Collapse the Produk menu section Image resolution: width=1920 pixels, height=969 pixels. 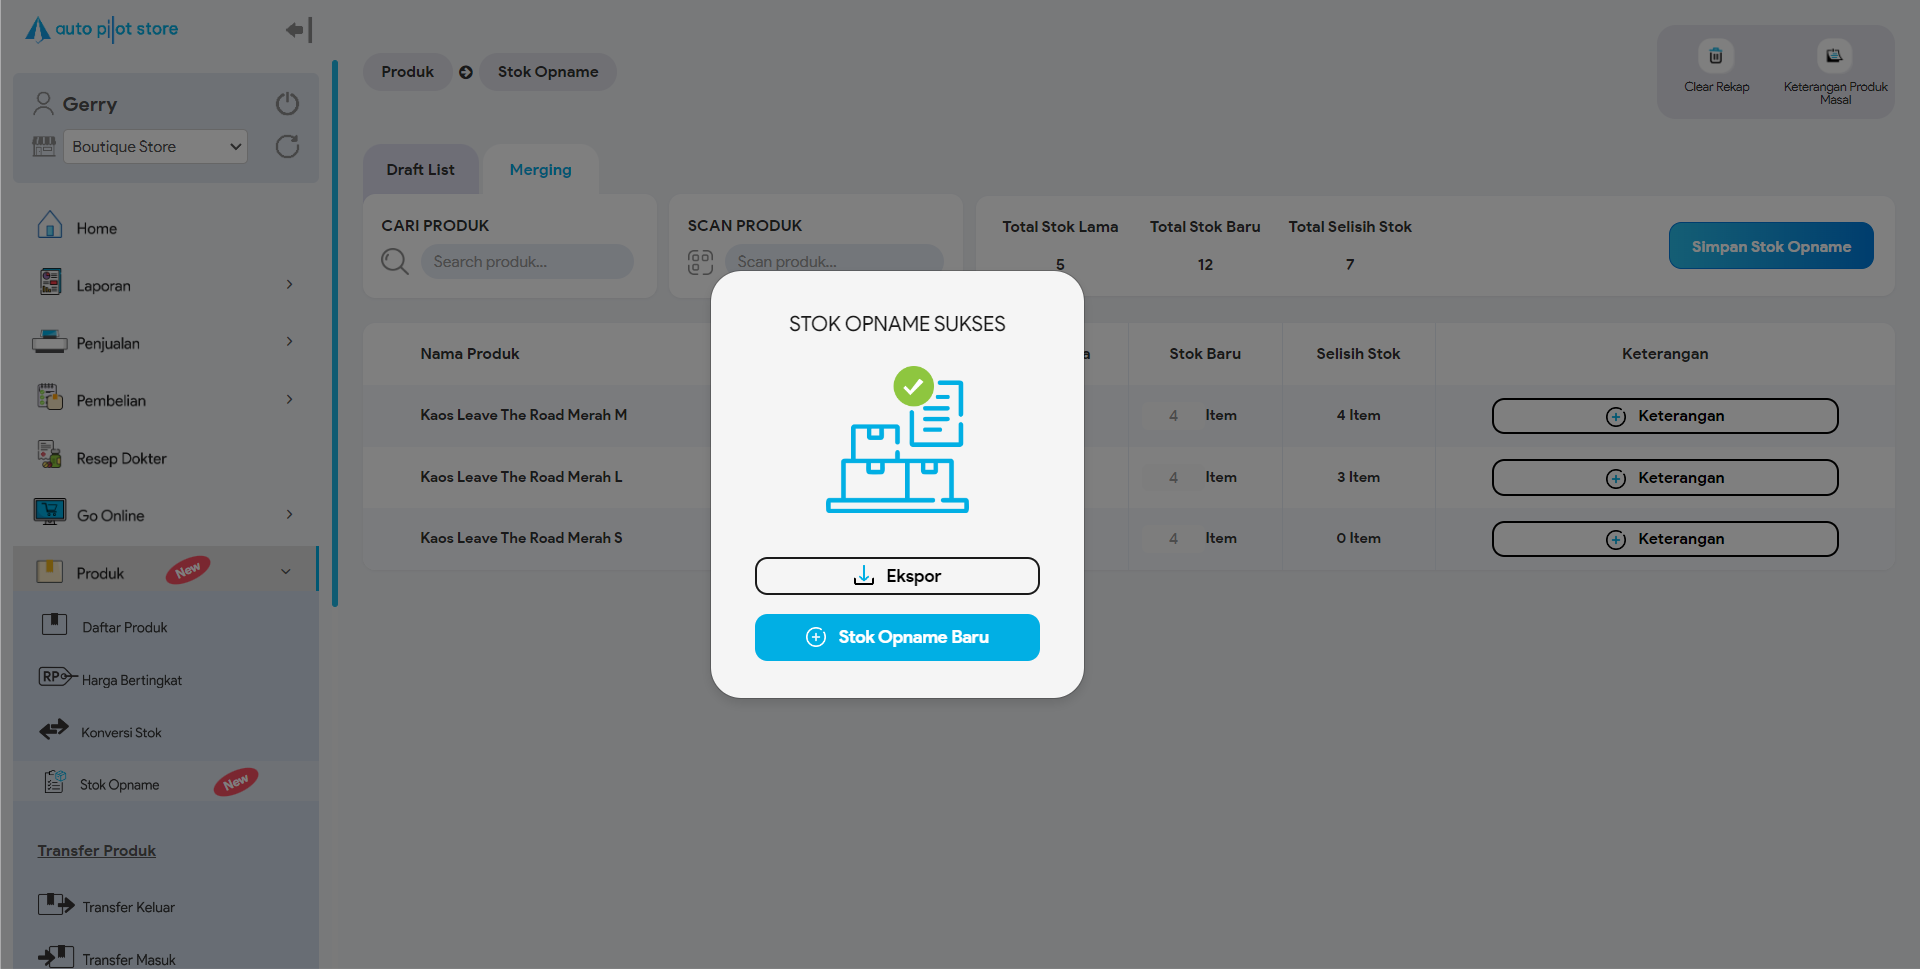coord(285,572)
